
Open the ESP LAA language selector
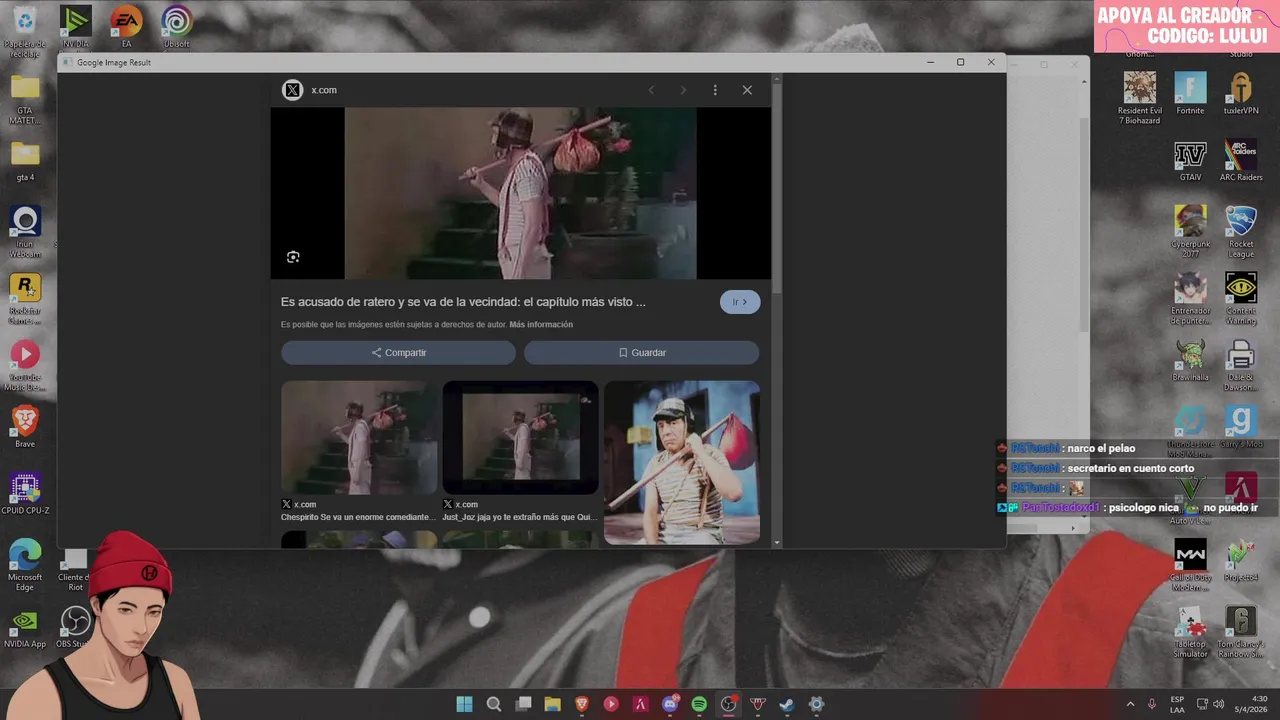(x=1177, y=704)
